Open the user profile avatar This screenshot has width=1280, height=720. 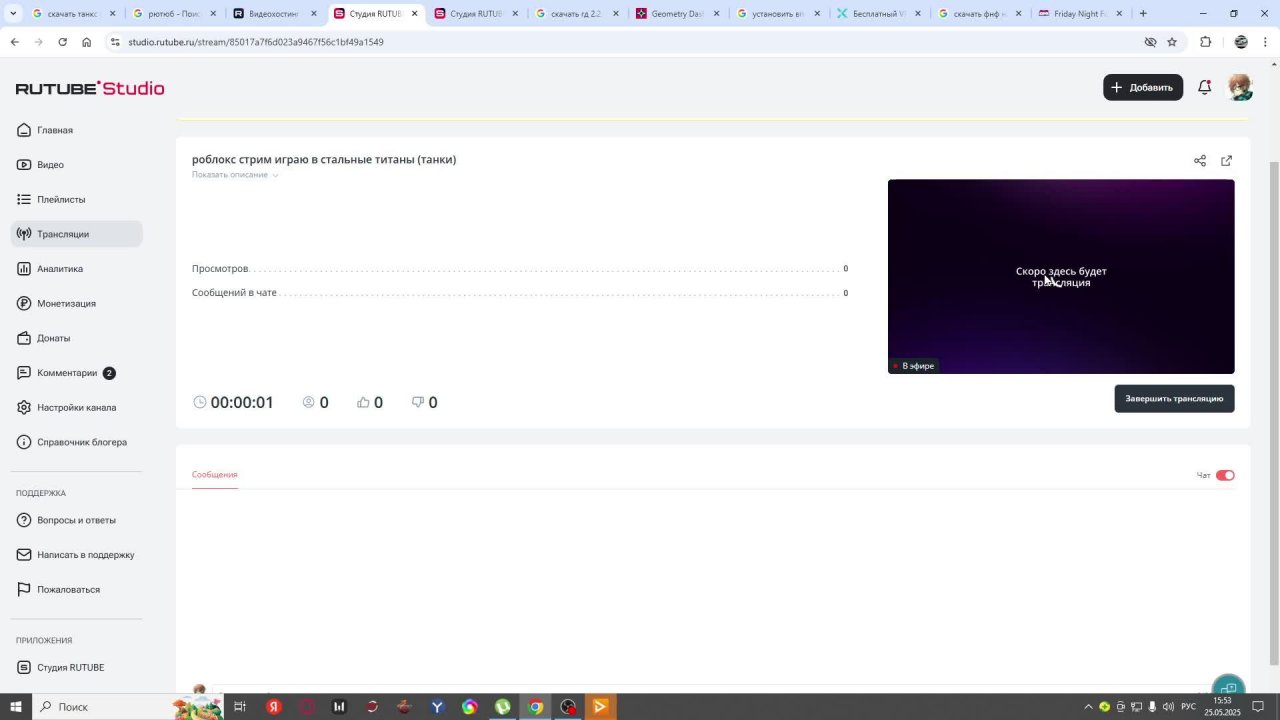[1240, 87]
